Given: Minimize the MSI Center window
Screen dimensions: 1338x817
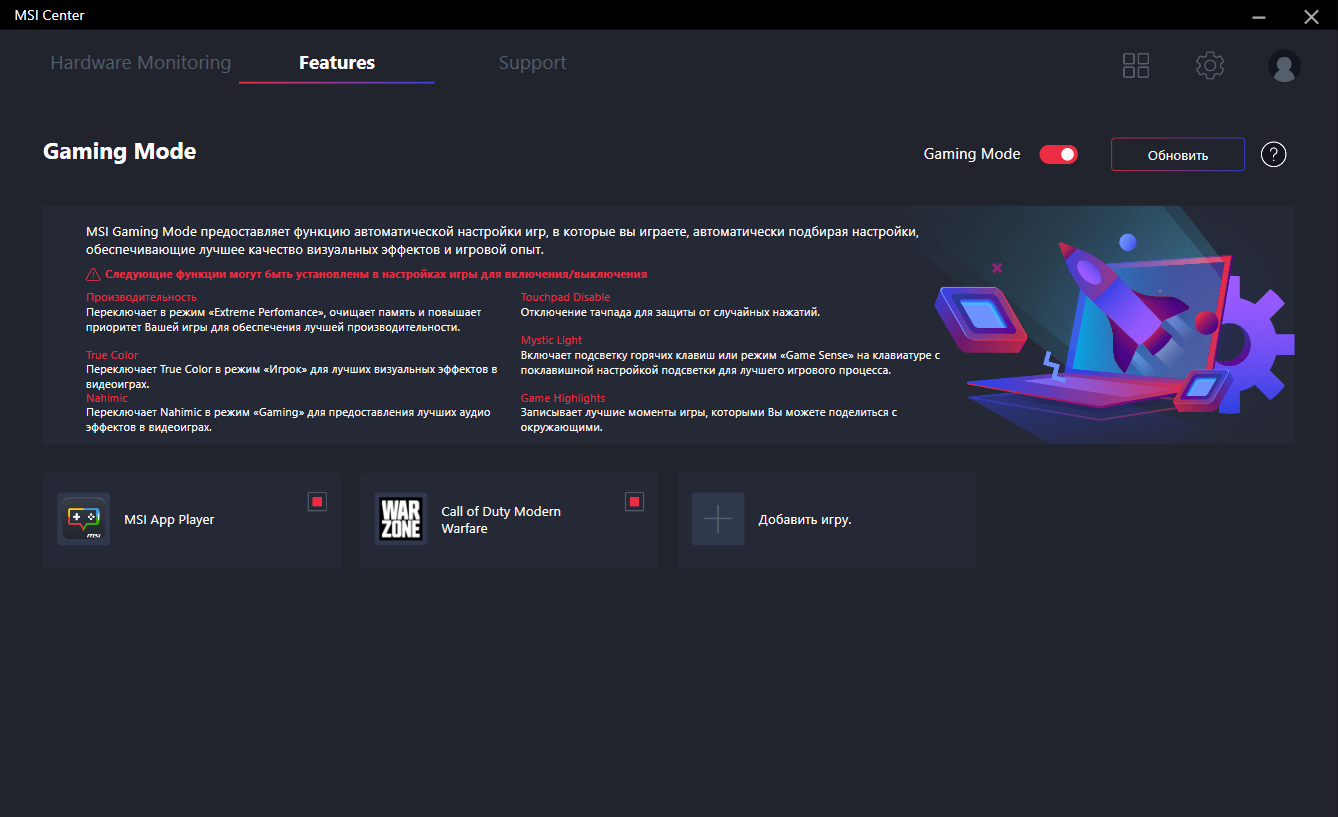Looking at the screenshot, I should [x=1260, y=16].
